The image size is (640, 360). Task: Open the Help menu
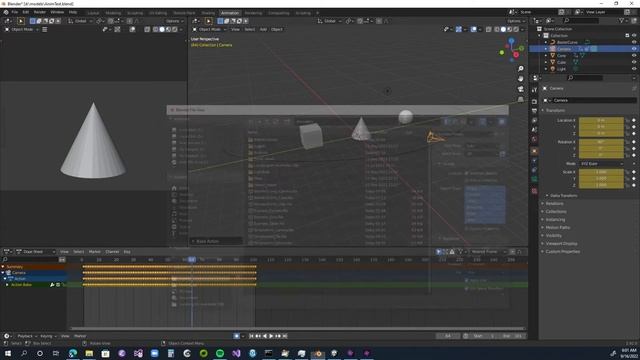(x=73, y=12)
